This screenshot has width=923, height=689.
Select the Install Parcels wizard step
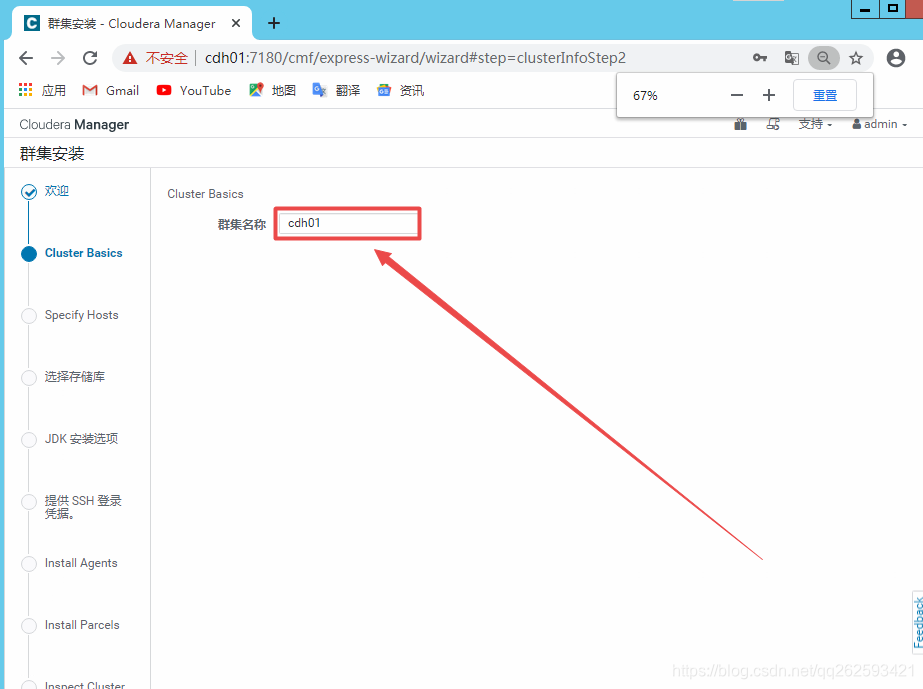click(82, 625)
